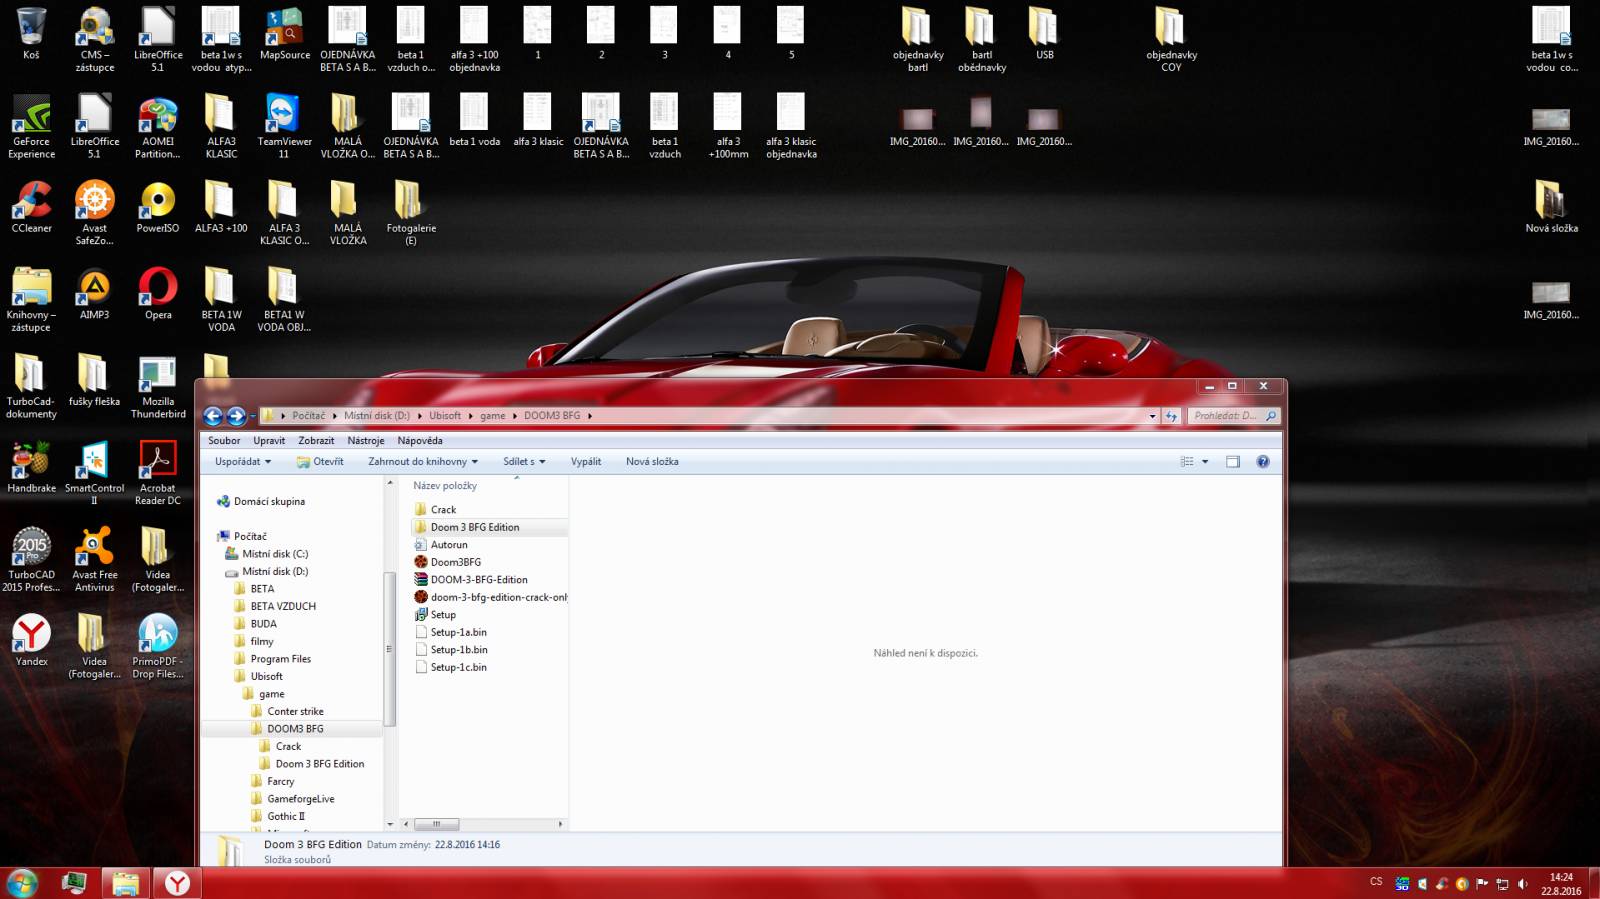1600x899 pixels.
Task: Expand breadcrumb arrow after DOOM3 BFG
Action: click(590, 416)
